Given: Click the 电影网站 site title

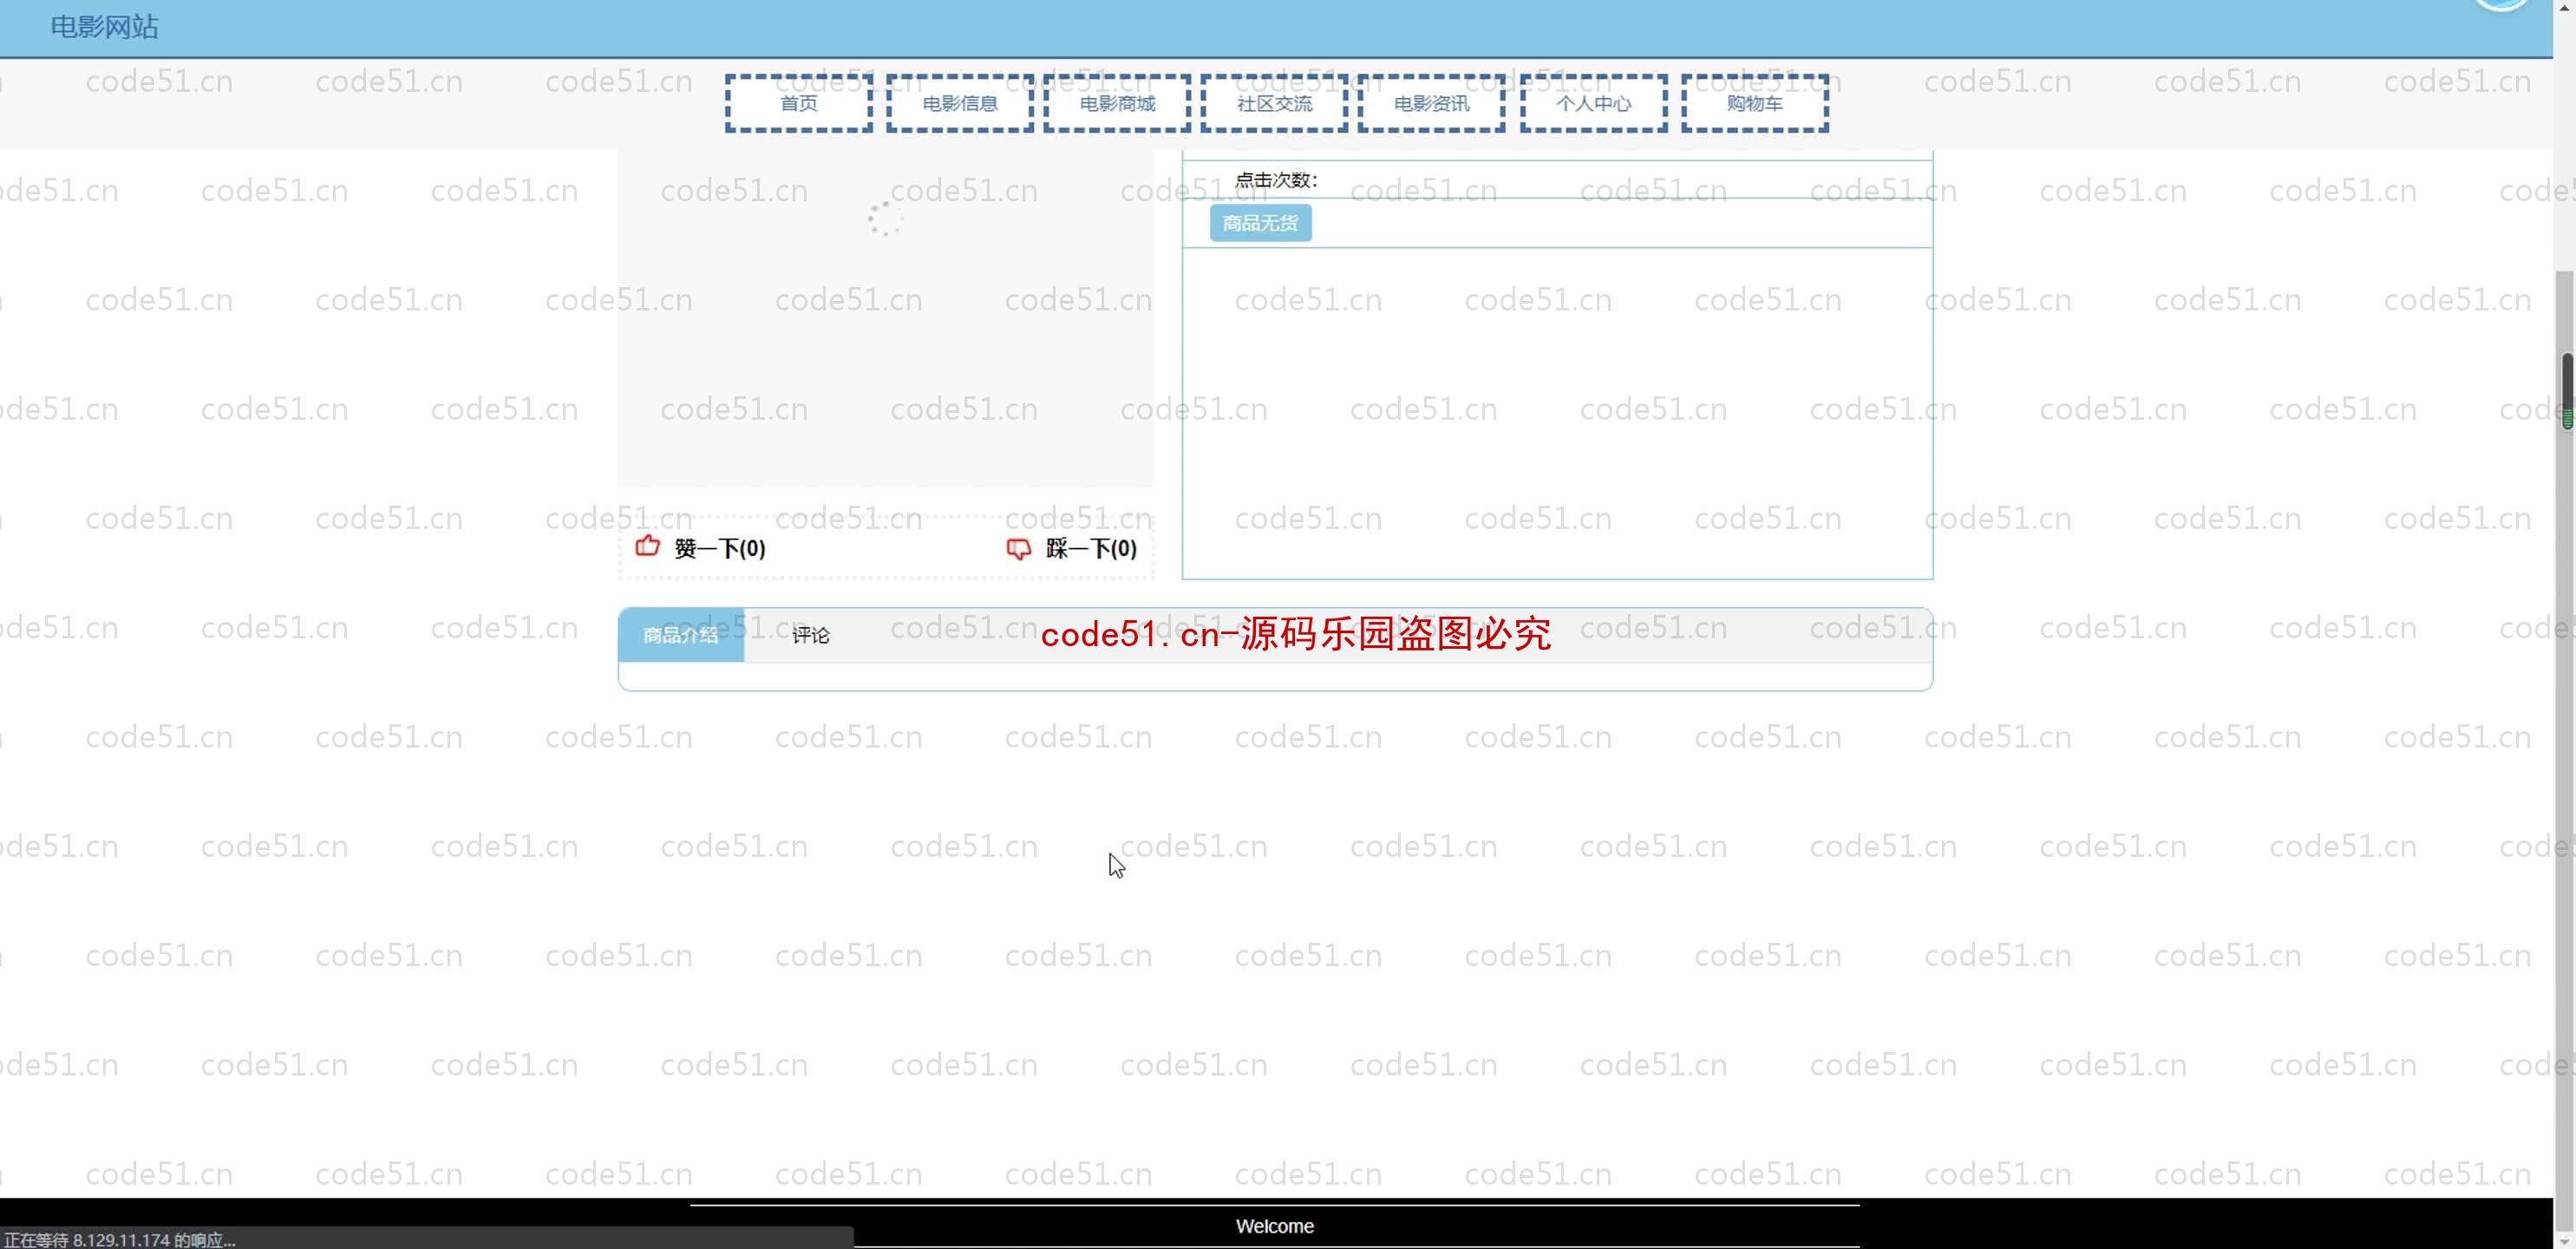Looking at the screenshot, I should click(x=105, y=27).
